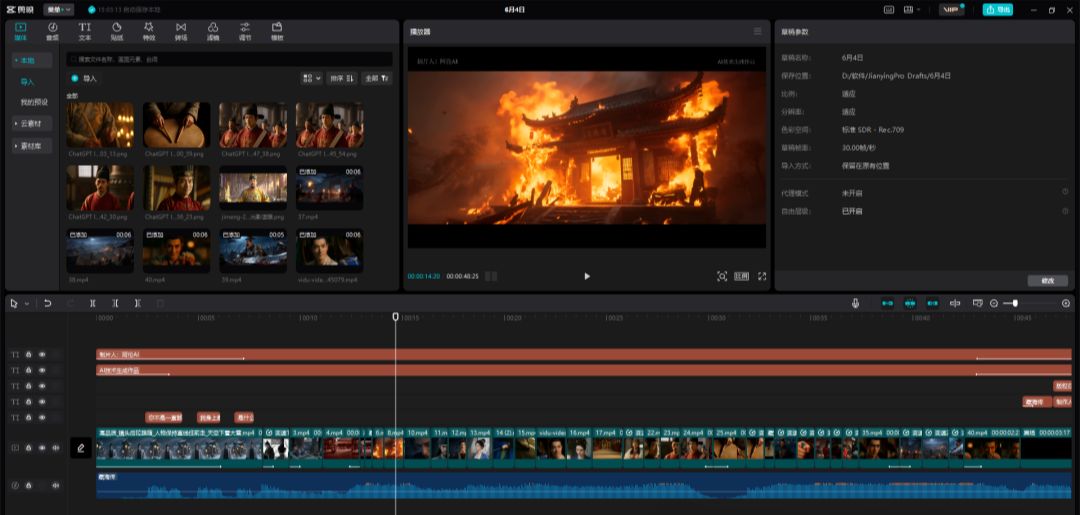Click the 导入 import button with plus icon
The width and height of the screenshot is (1080, 515).
(84, 78)
